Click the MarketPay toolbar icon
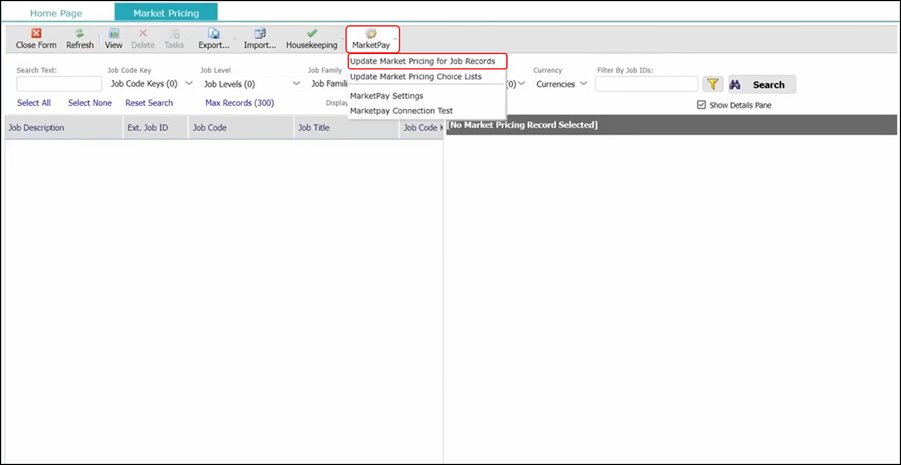 click(371, 33)
